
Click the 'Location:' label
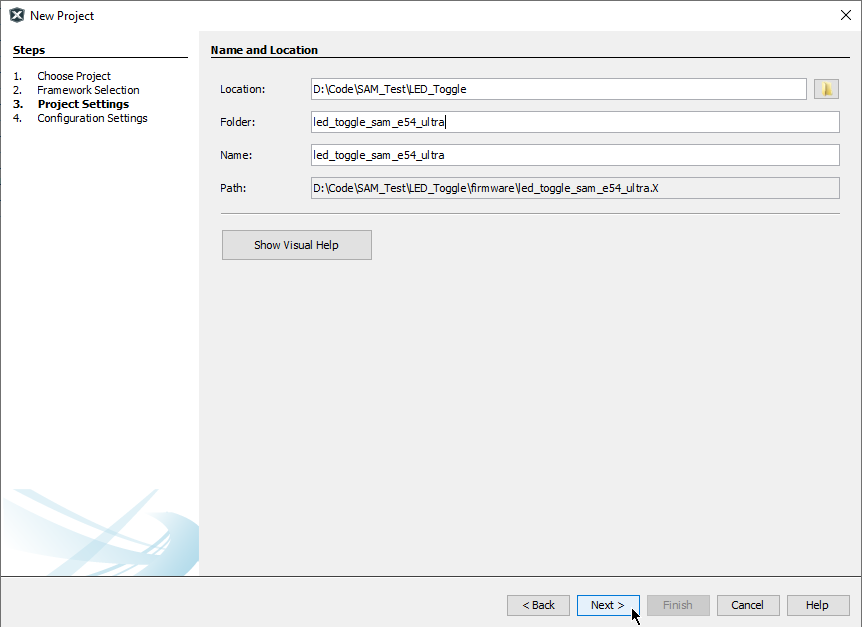242,89
